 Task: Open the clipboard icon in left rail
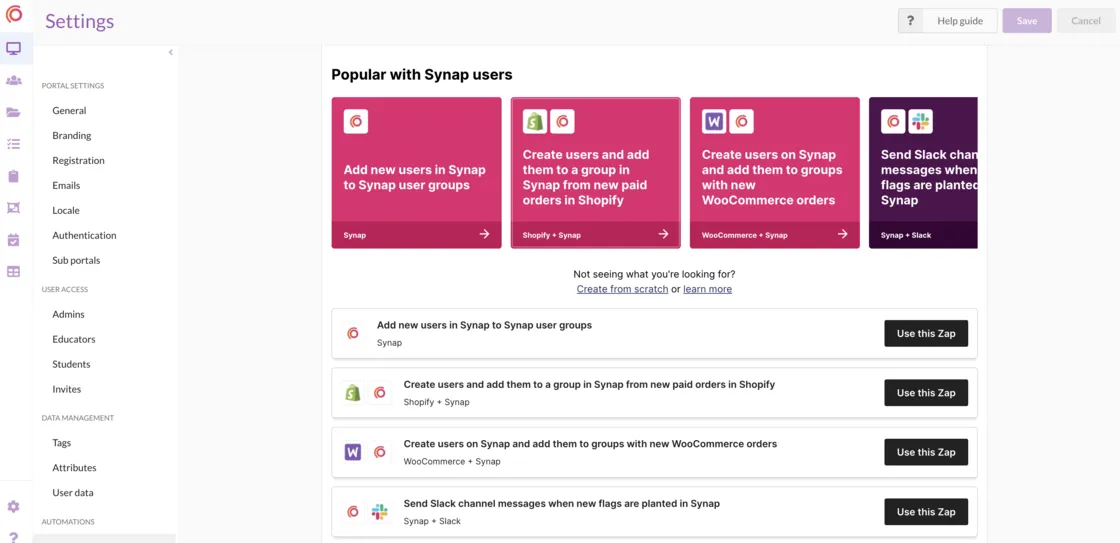point(14,176)
